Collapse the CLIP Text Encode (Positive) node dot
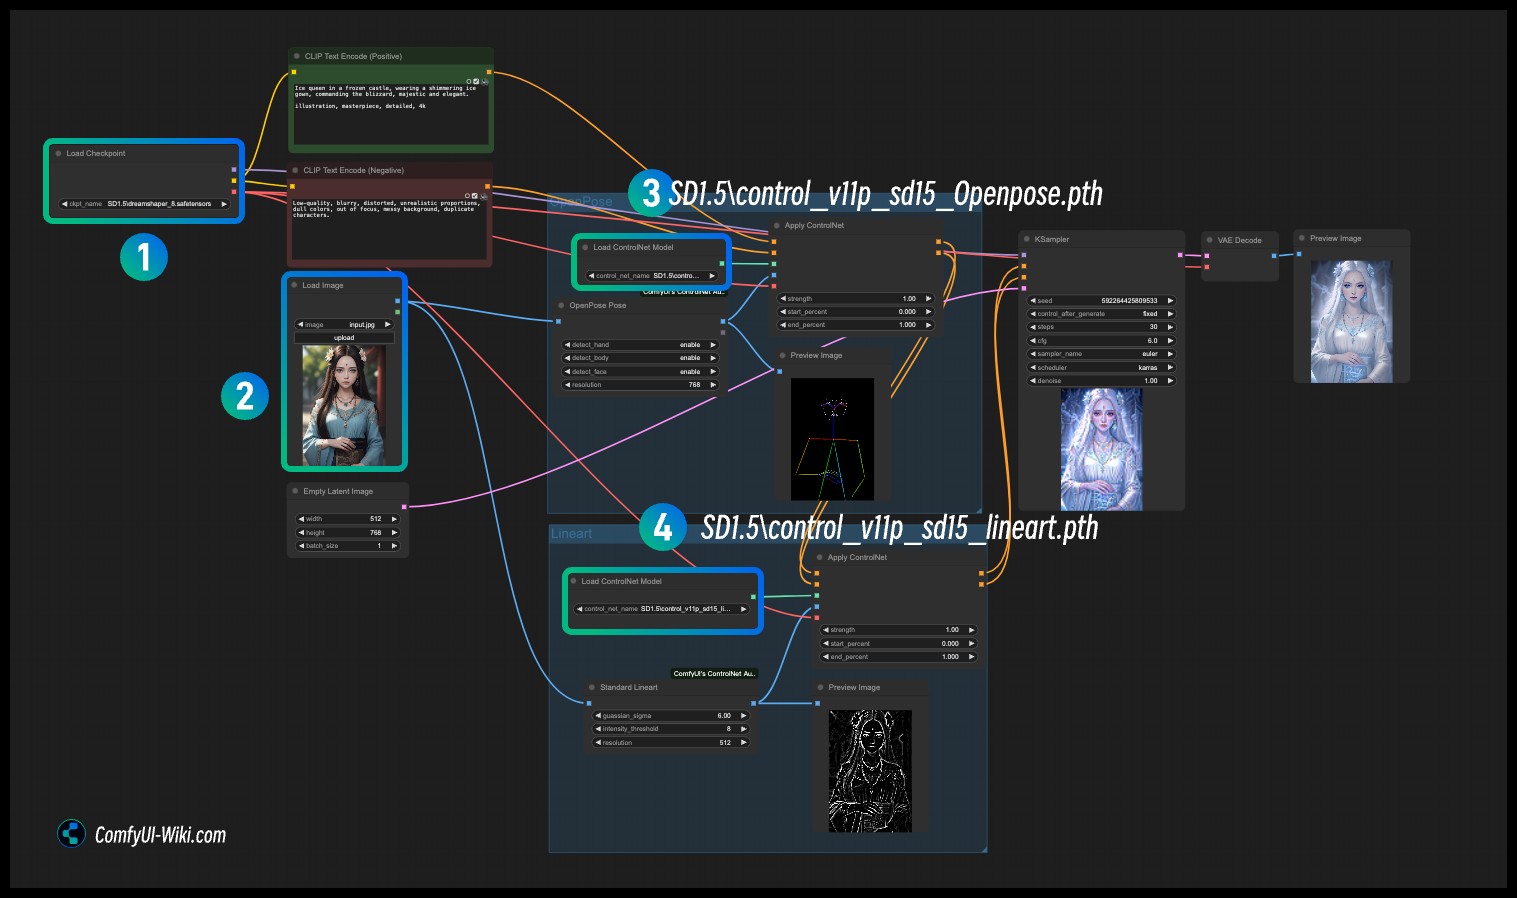 pos(297,56)
